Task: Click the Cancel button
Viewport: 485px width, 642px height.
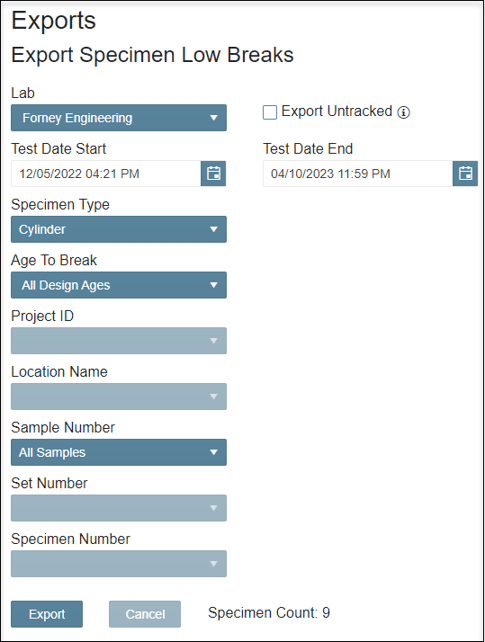Action: coord(145,614)
